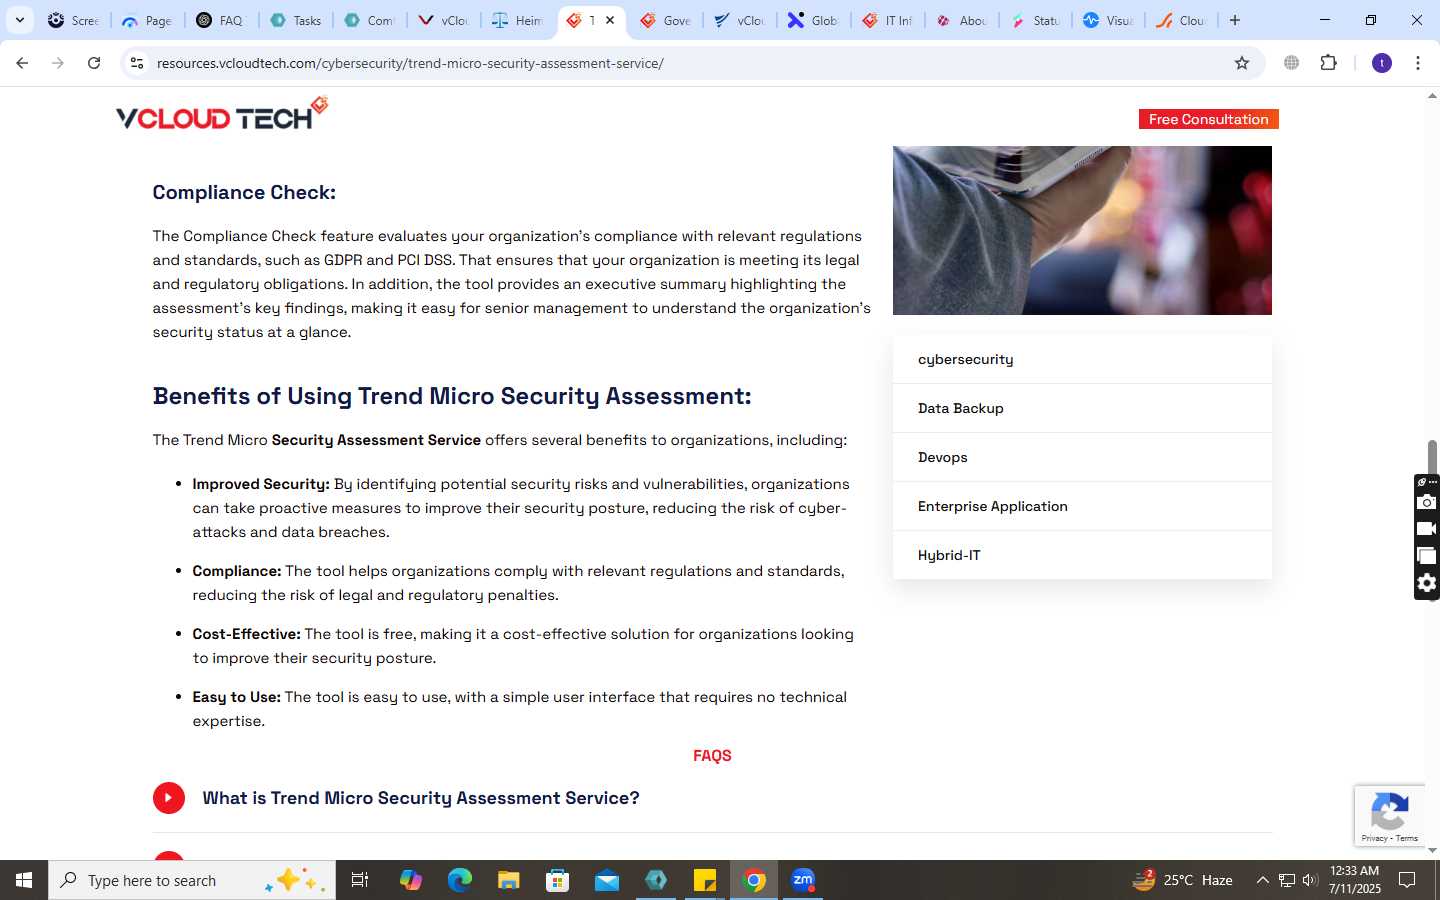Open Task View on taskbar

coord(360,880)
